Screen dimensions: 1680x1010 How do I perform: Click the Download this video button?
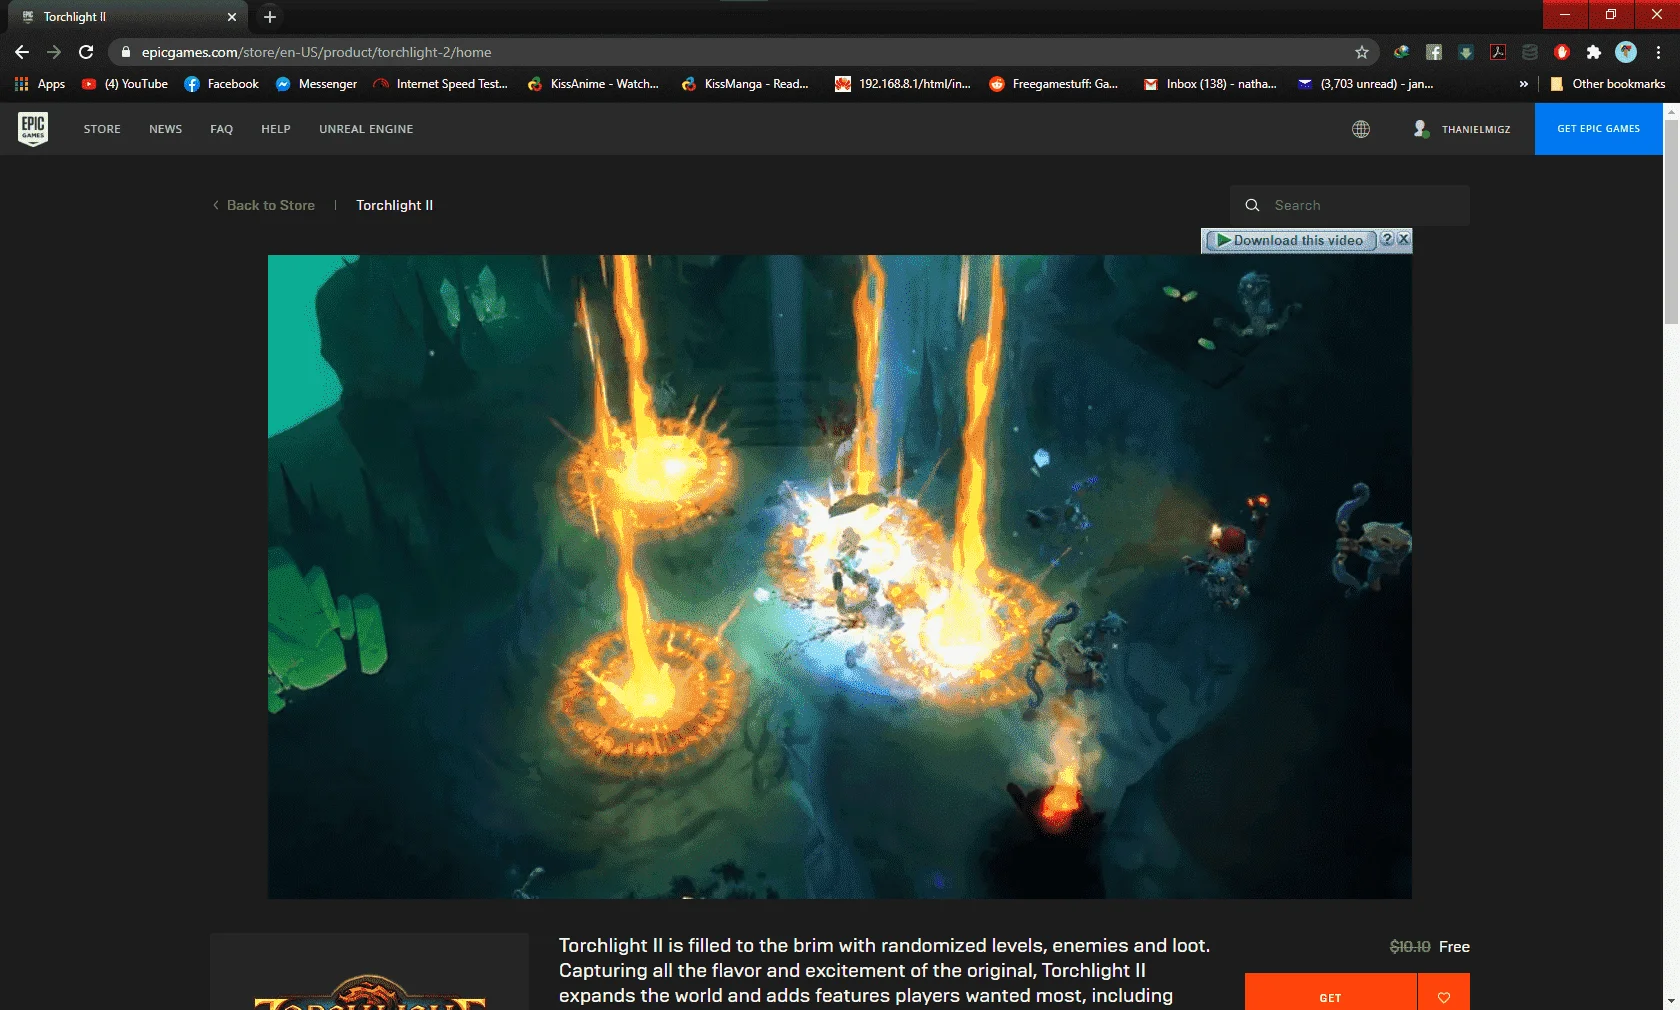tap(1291, 240)
